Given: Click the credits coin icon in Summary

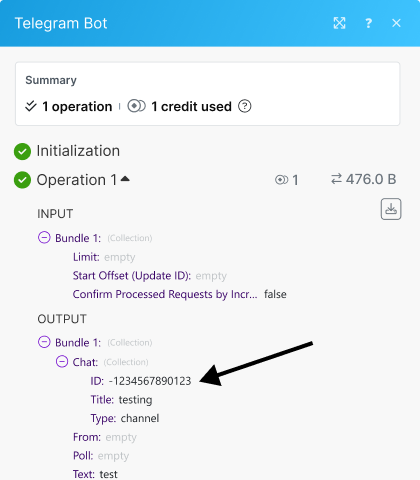Looking at the screenshot, I should coord(136,106).
